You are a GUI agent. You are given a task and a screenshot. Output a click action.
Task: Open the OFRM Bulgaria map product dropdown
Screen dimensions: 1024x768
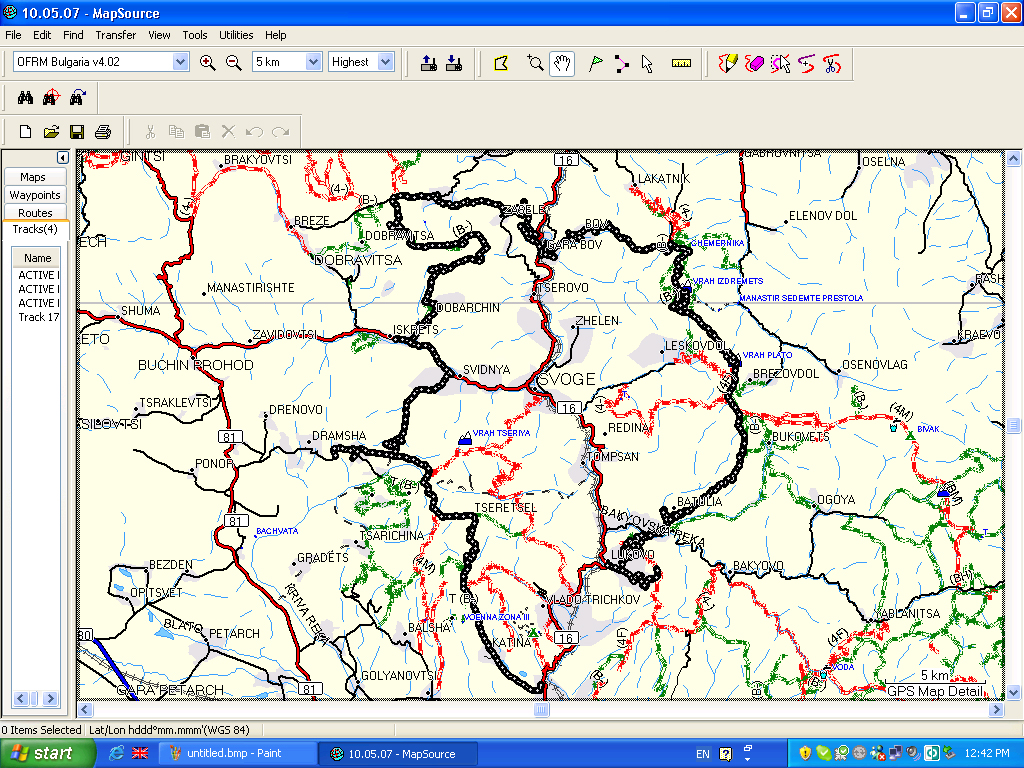[180, 62]
